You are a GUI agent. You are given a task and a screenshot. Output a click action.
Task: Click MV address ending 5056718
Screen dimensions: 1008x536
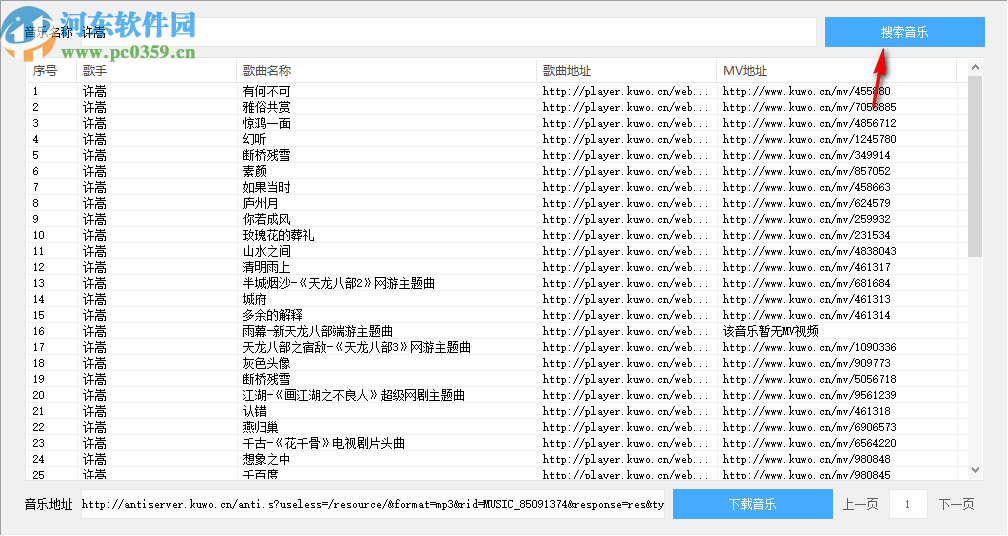point(809,379)
